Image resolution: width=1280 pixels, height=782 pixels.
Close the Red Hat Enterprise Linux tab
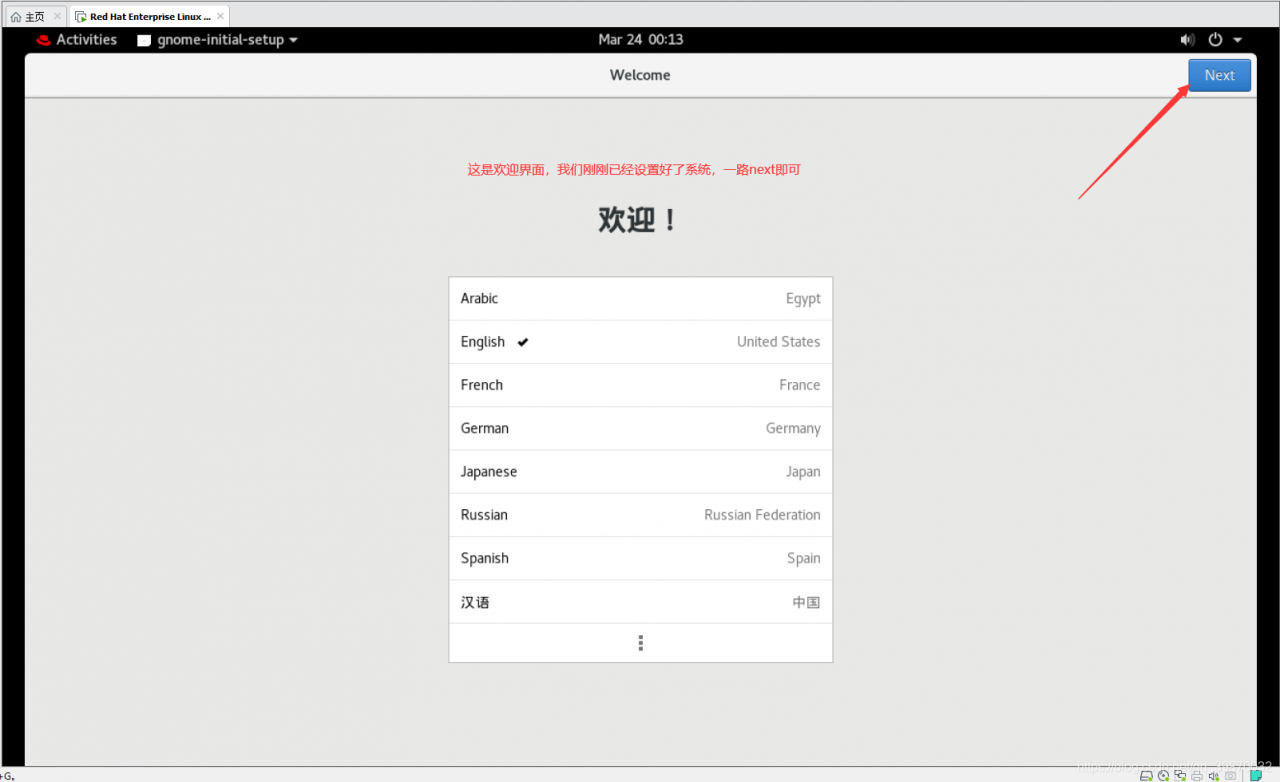(x=220, y=17)
